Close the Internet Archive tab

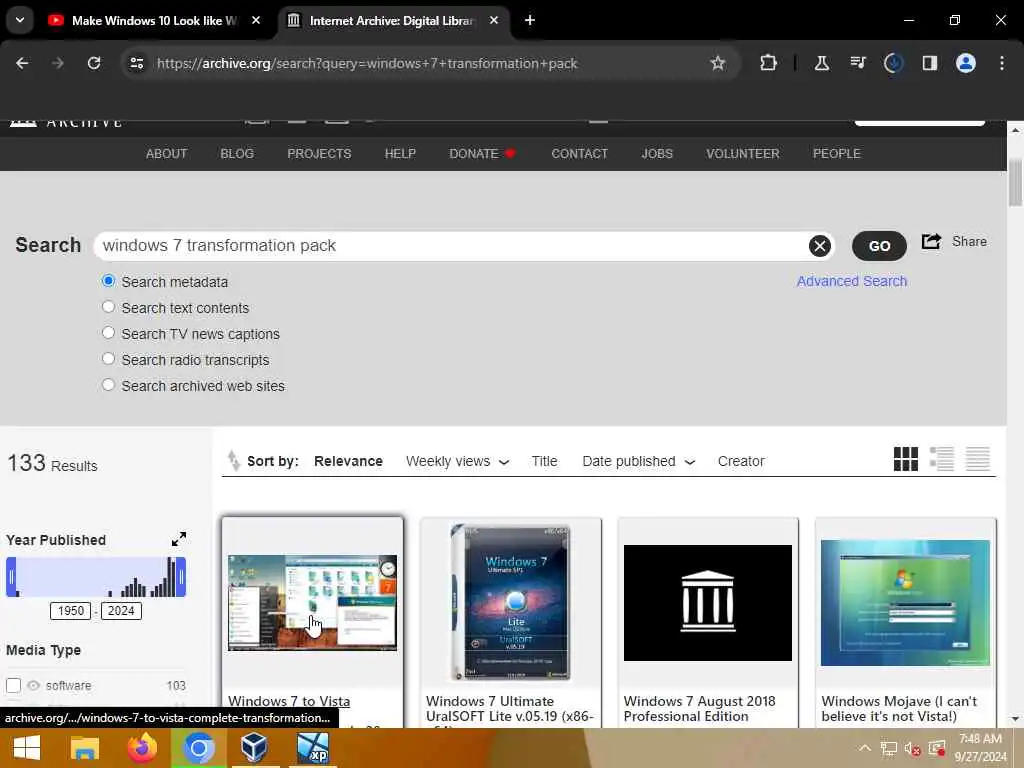coord(494,20)
